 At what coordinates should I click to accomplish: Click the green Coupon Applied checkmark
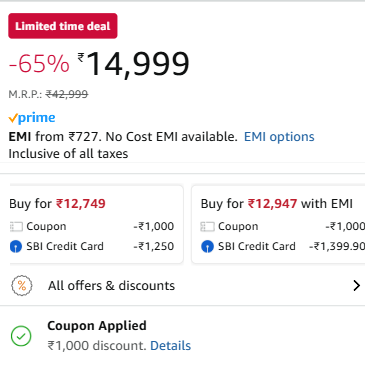[21, 336]
